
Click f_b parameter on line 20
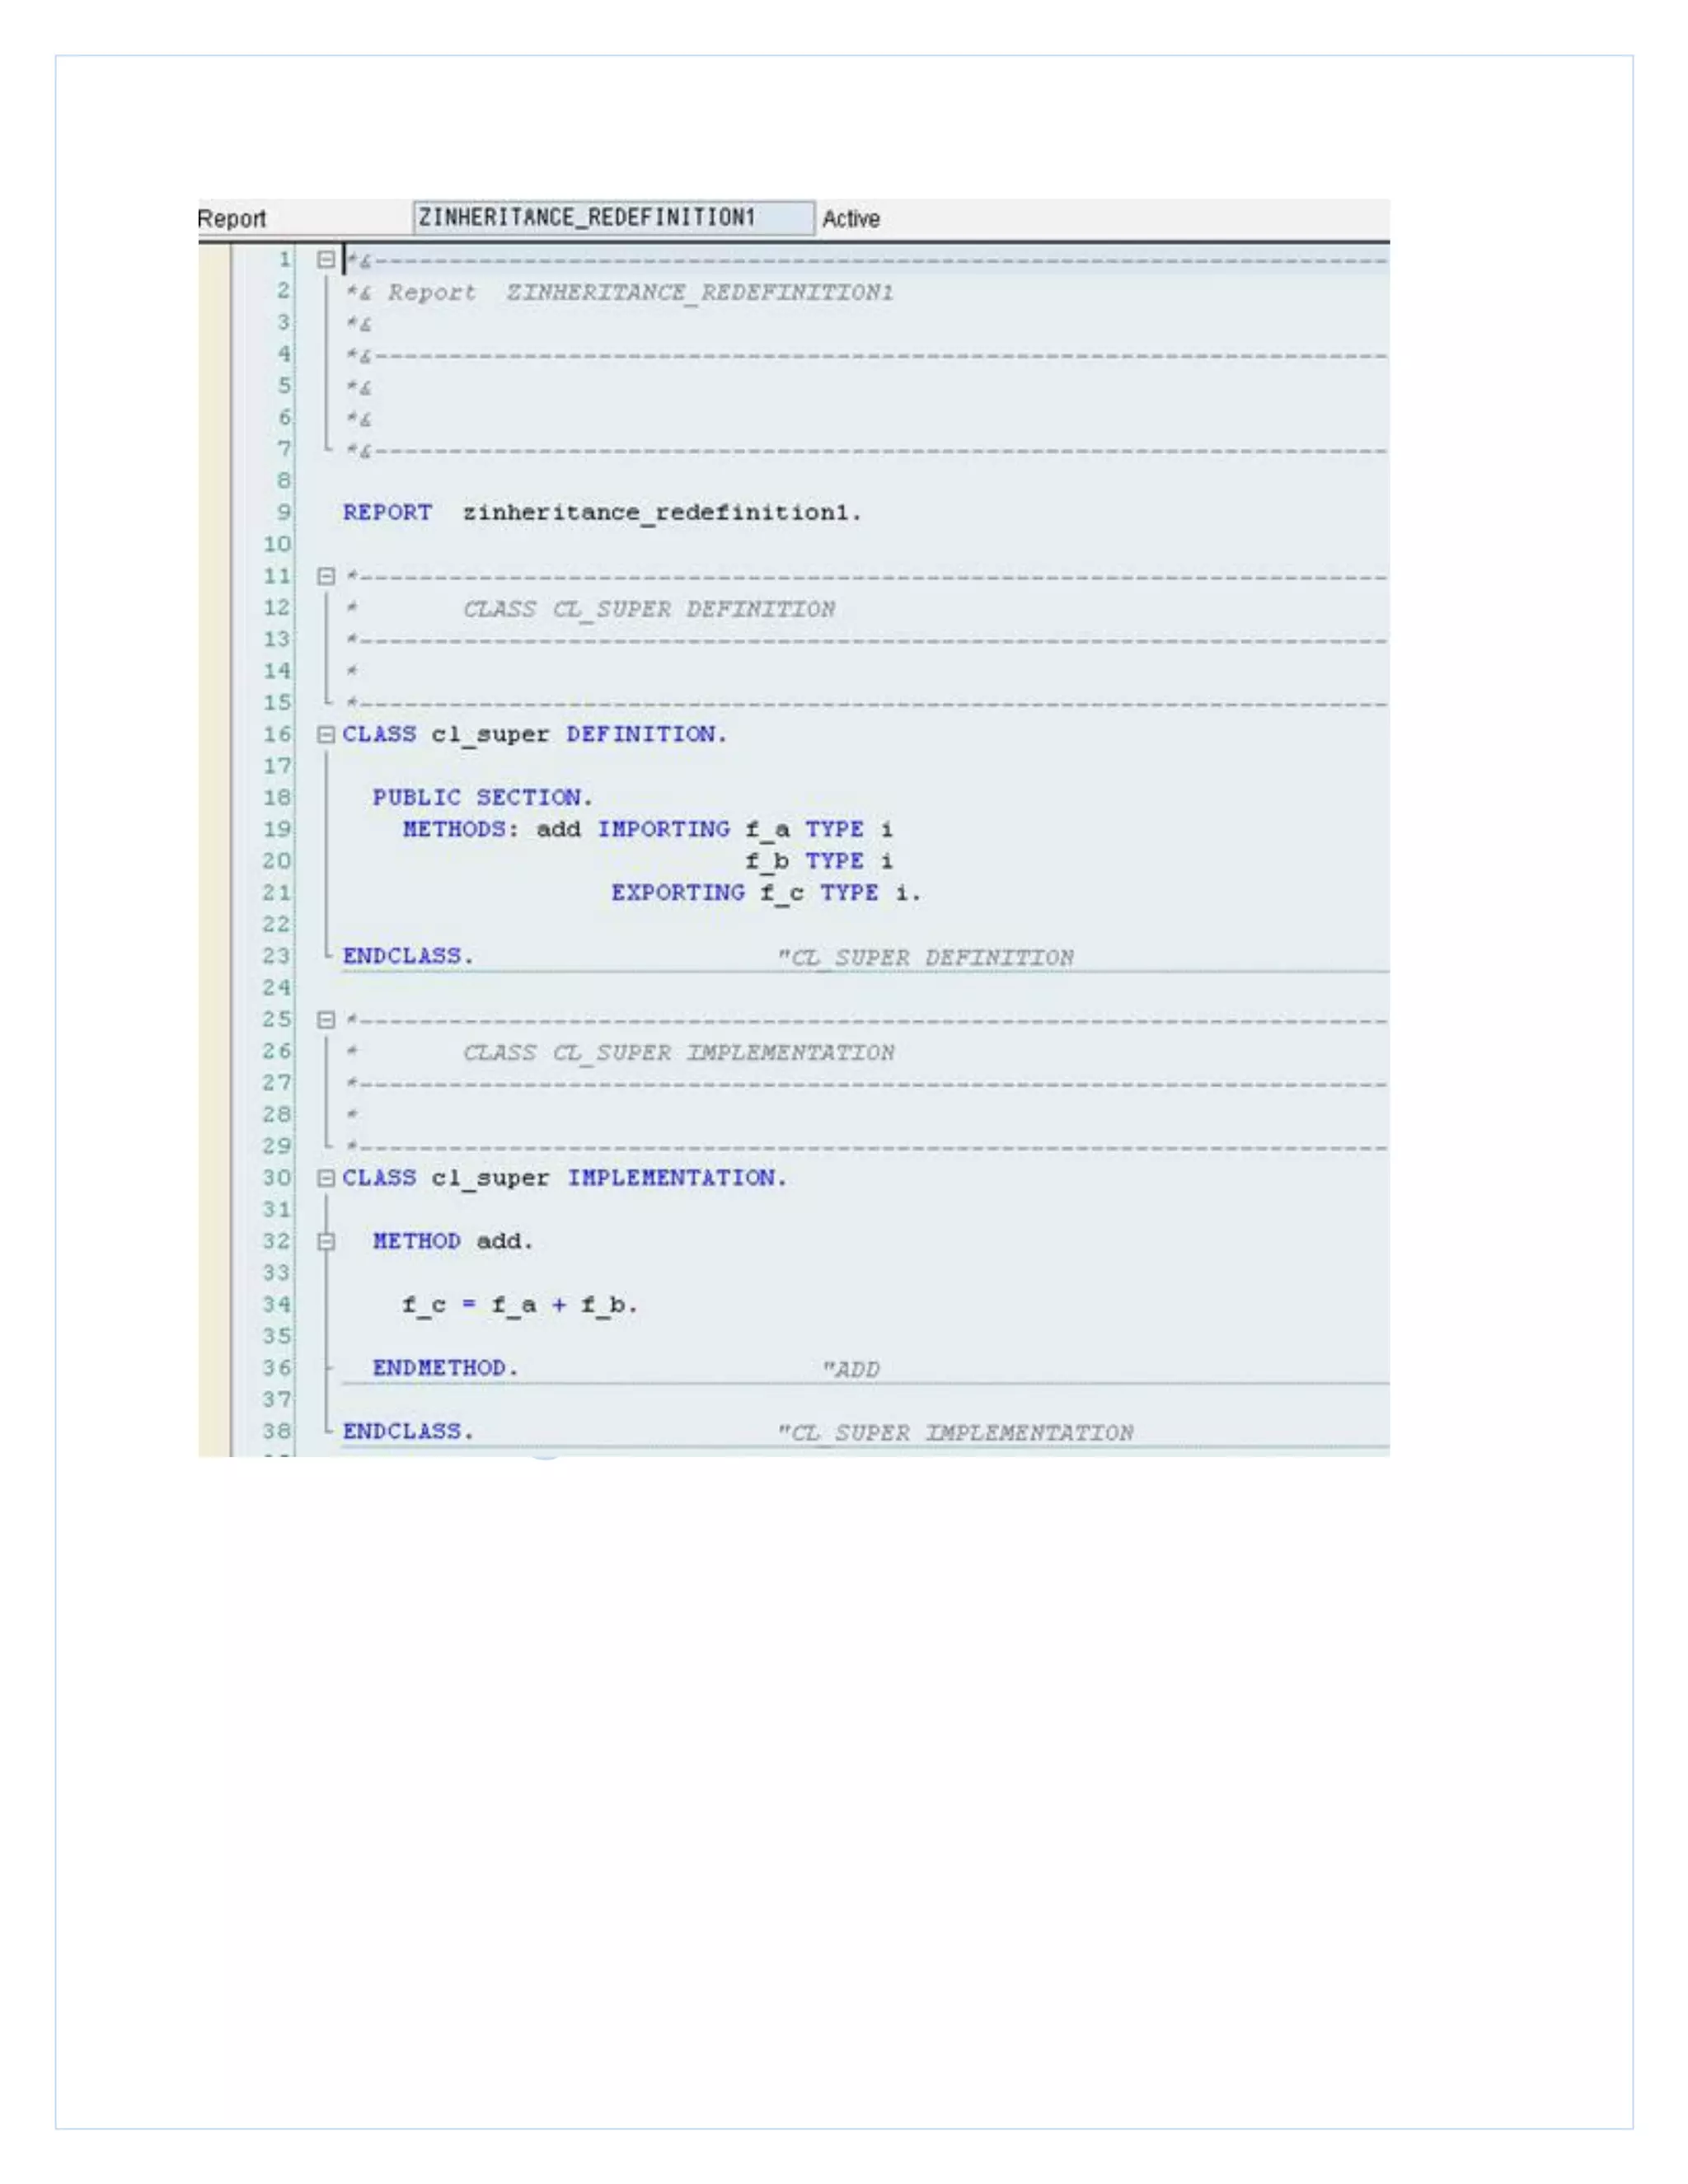coord(768,862)
